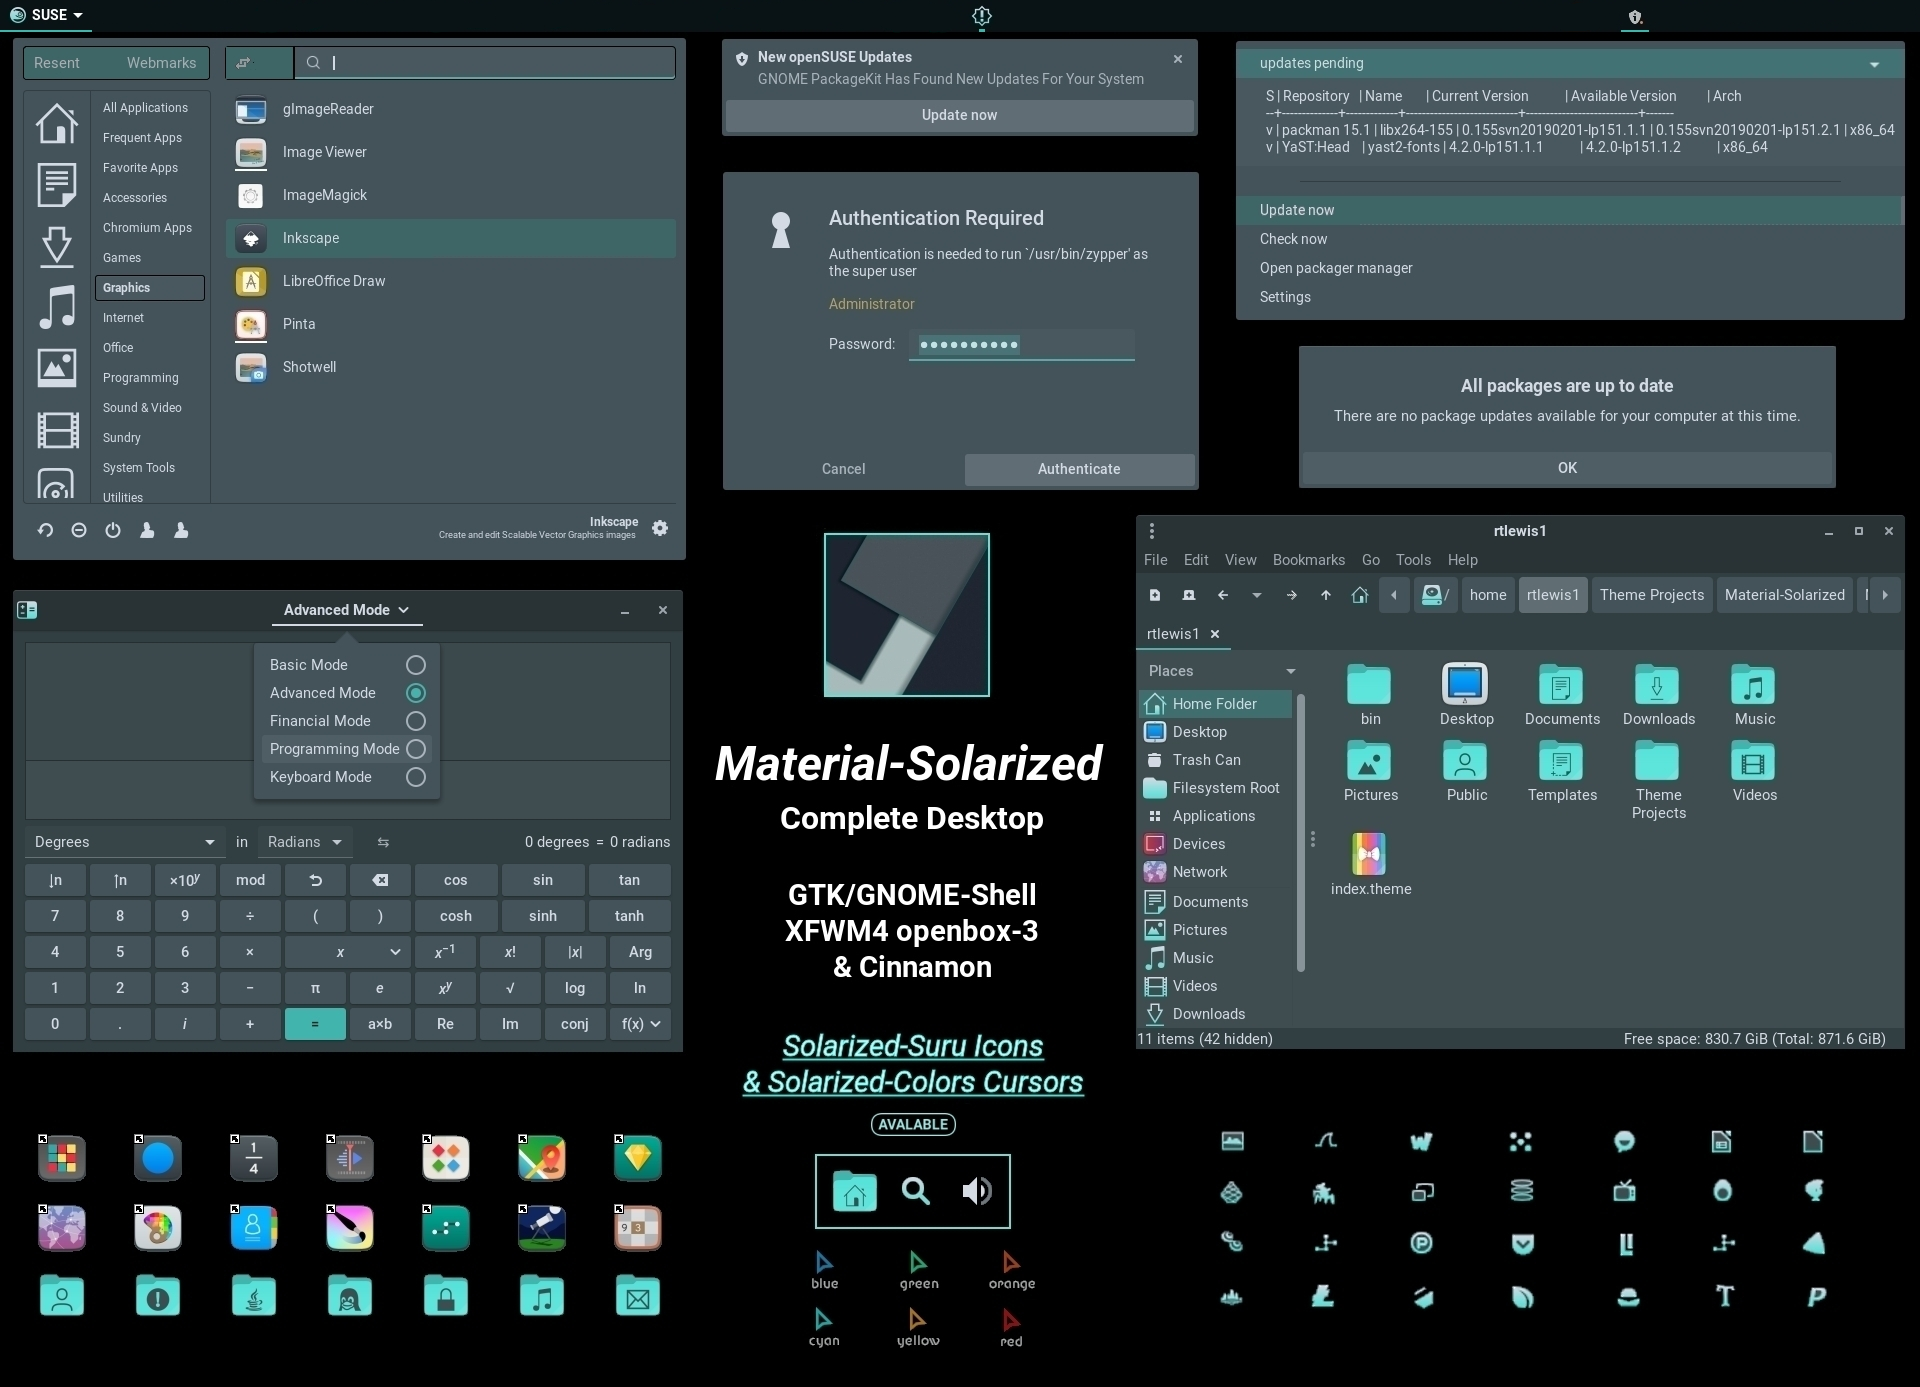The width and height of the screenshot is (1920, 1387).
Task: Select the Keyboard Mode radio button
Action: tap(416, 777)
